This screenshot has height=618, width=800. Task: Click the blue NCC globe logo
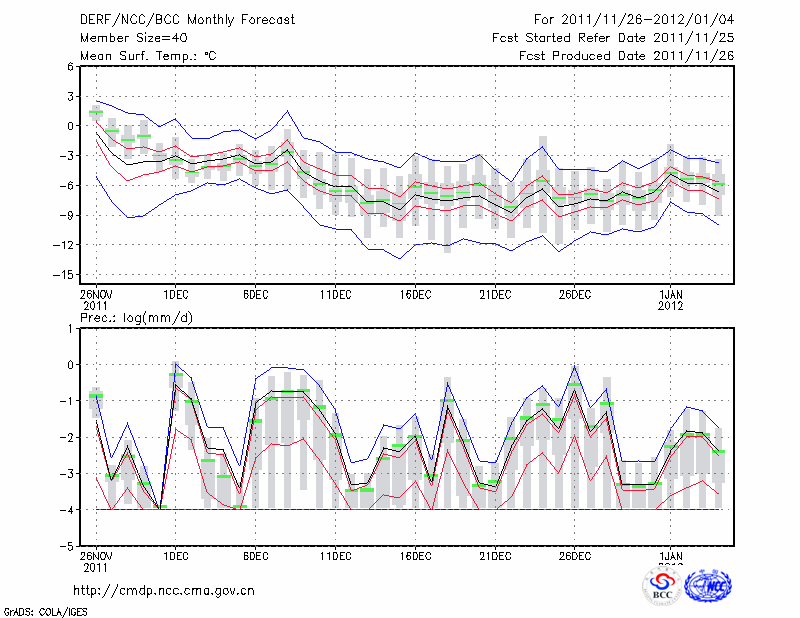(x=708, y=585)
